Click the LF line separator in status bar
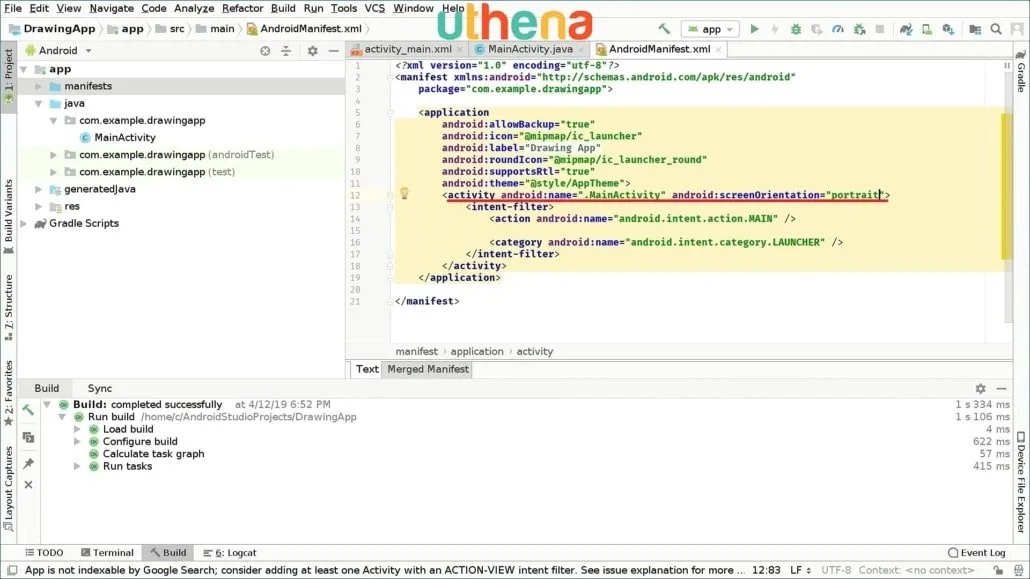Screen dimensions: 1030x579 799,570
